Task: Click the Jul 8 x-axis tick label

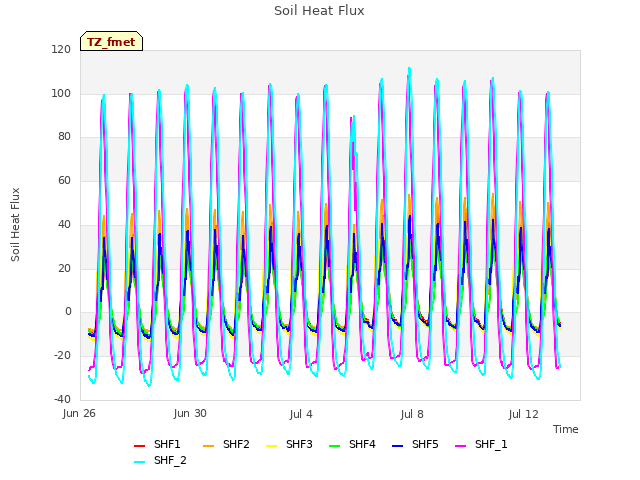Action: [x=412, y=414]
